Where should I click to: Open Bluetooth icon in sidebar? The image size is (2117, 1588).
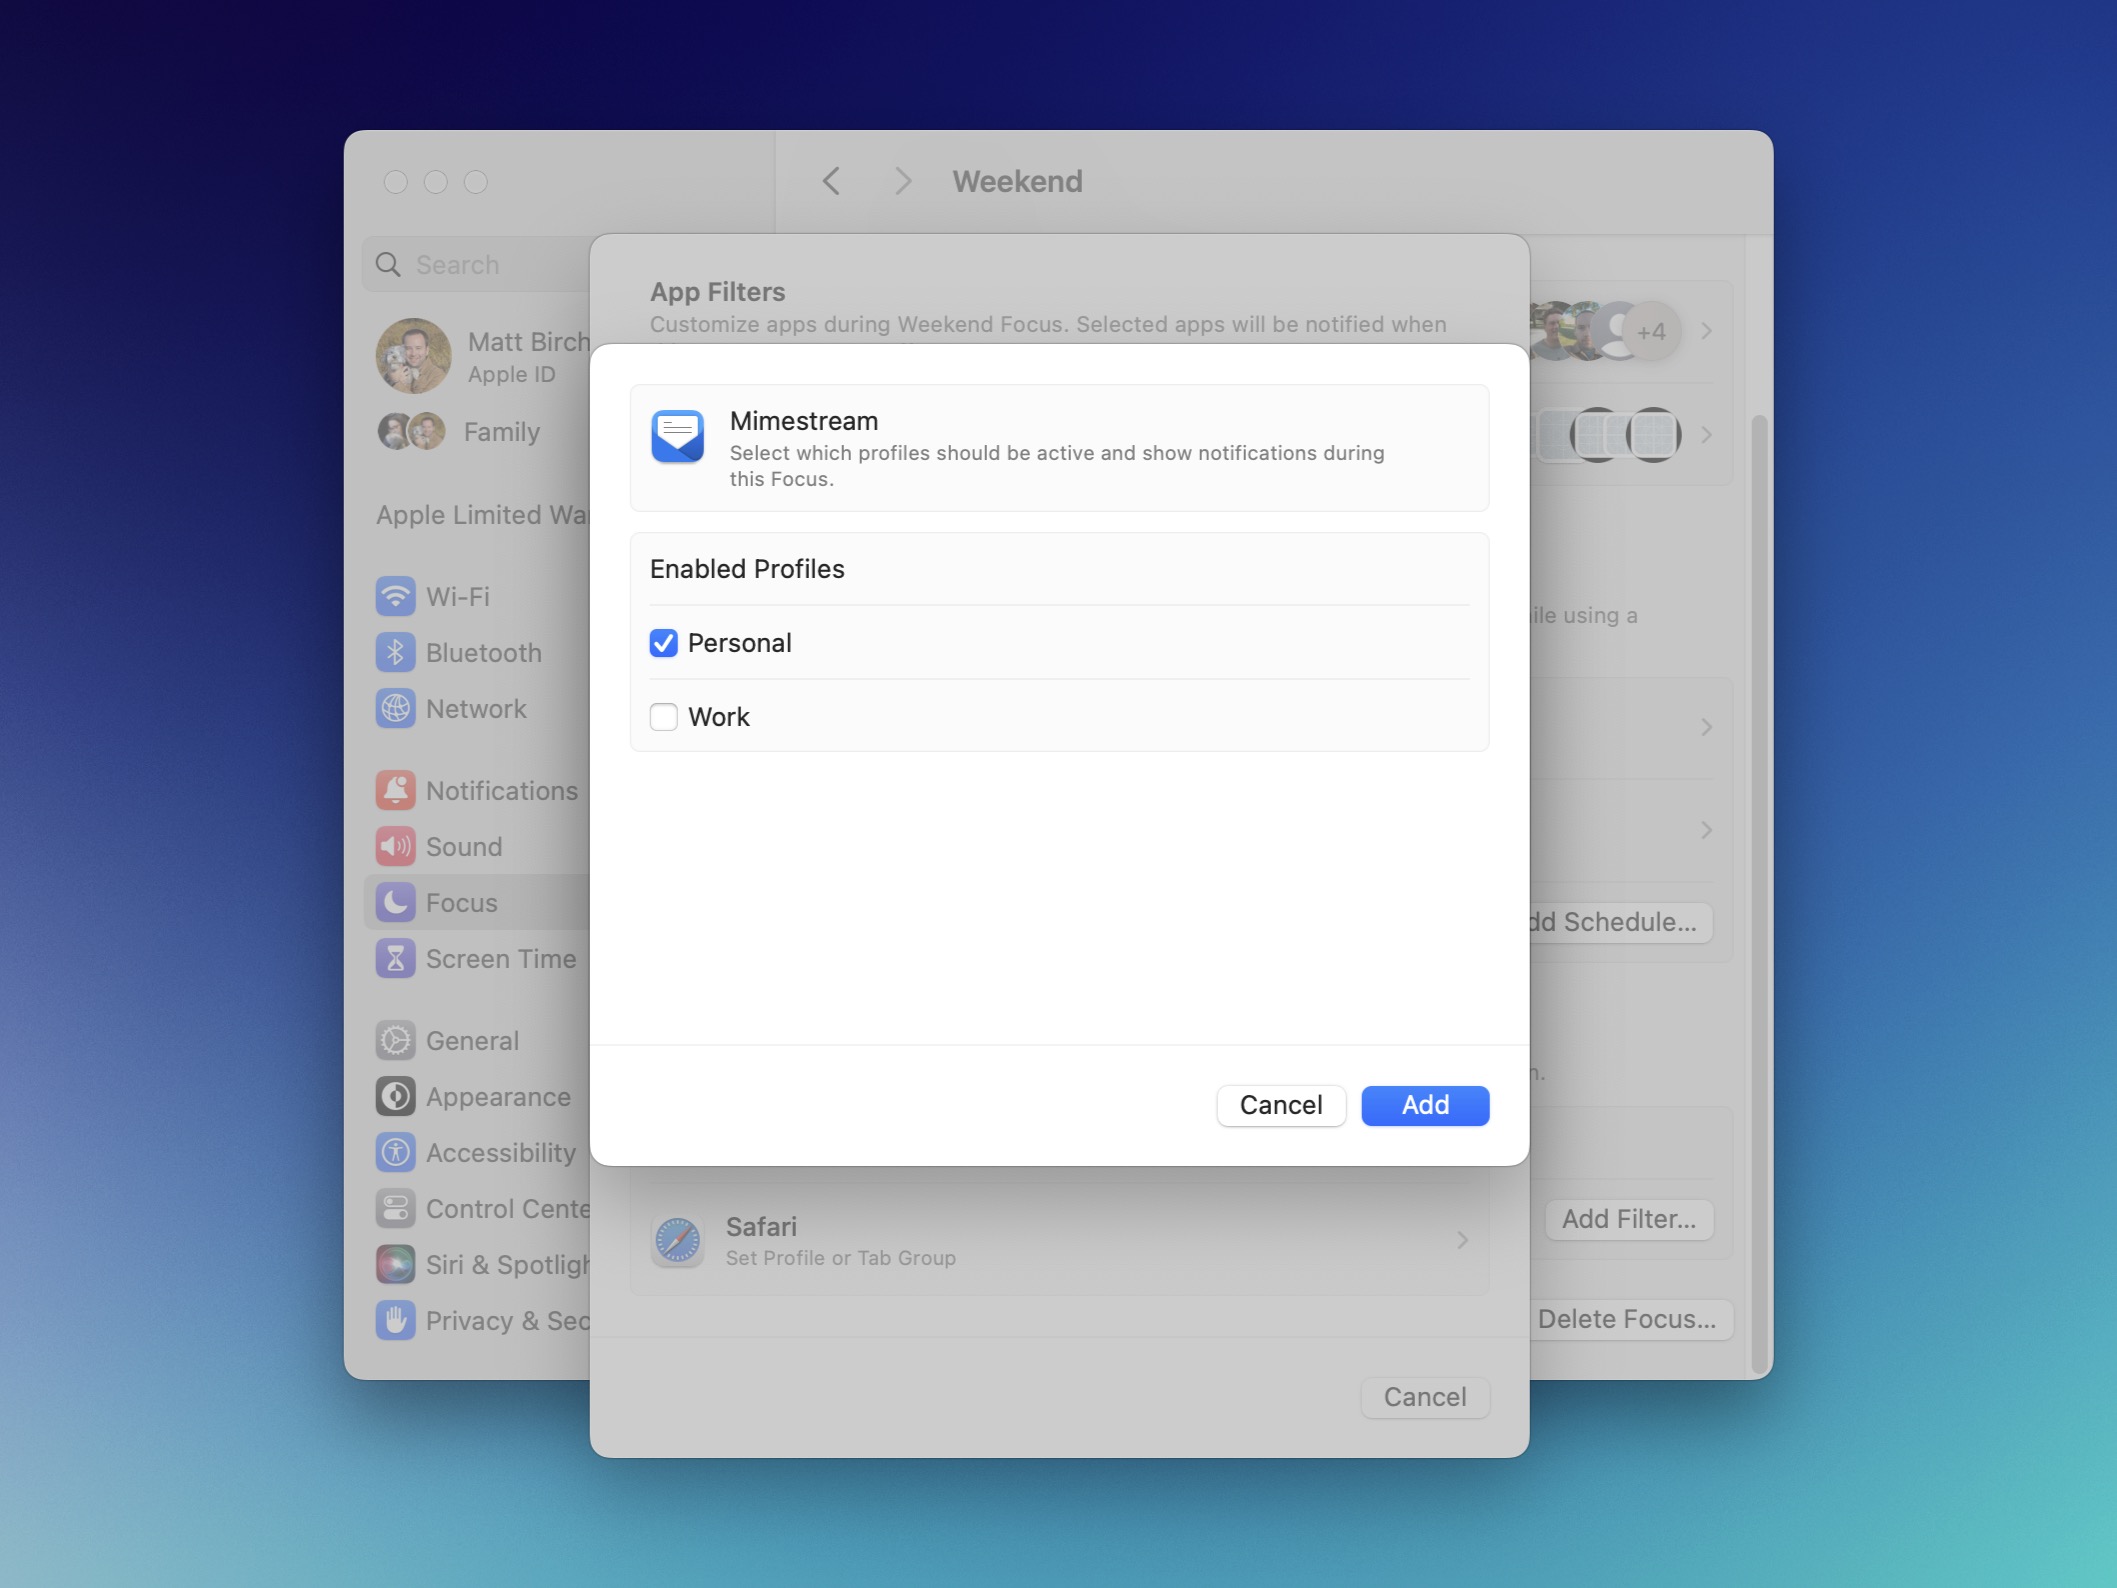[x=395, y=652]
